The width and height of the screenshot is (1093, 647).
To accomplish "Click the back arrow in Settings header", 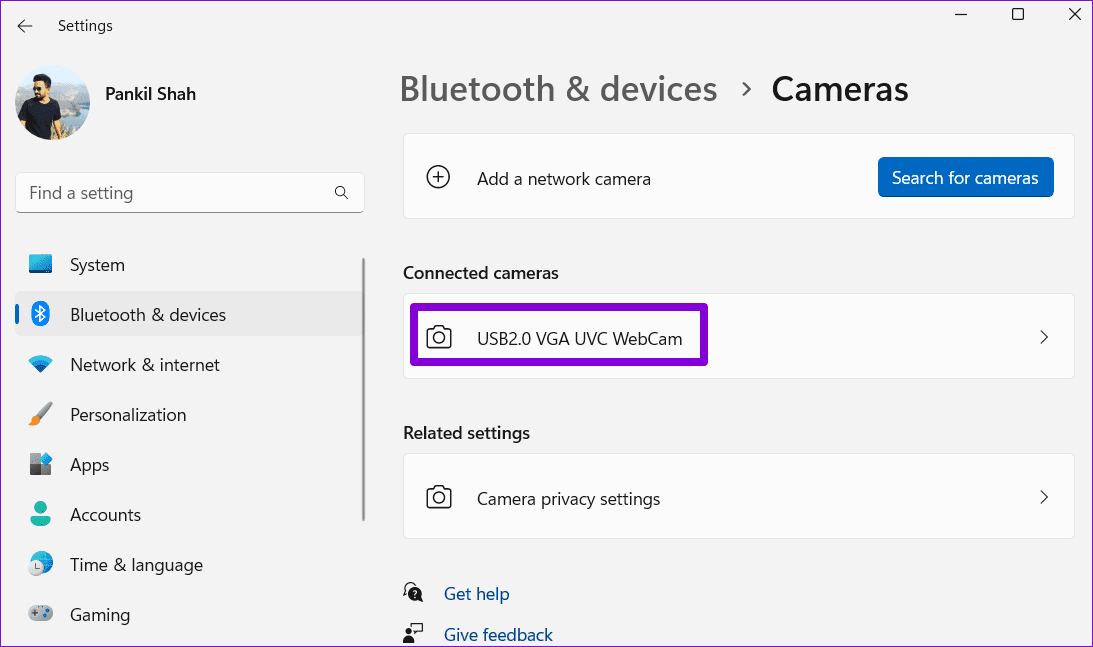I will [x=25, y=26].
